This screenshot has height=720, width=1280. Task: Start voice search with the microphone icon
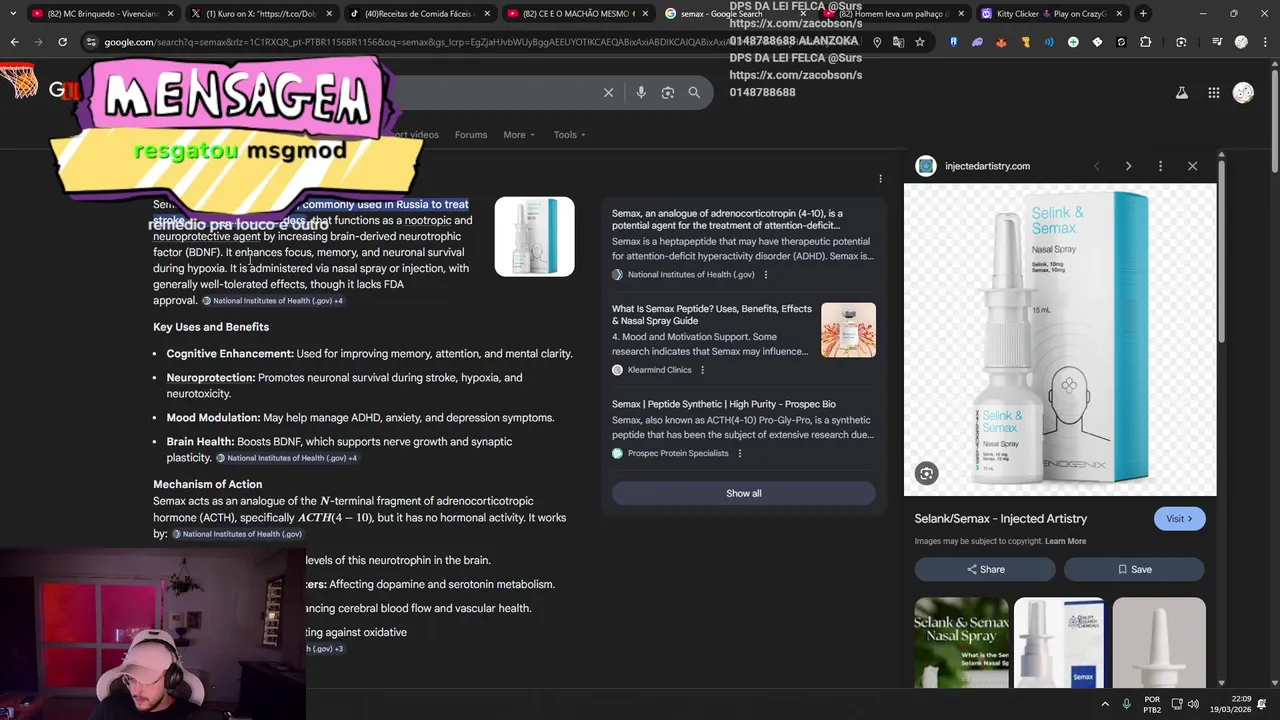pyautogui.click(x=641, y=92)
